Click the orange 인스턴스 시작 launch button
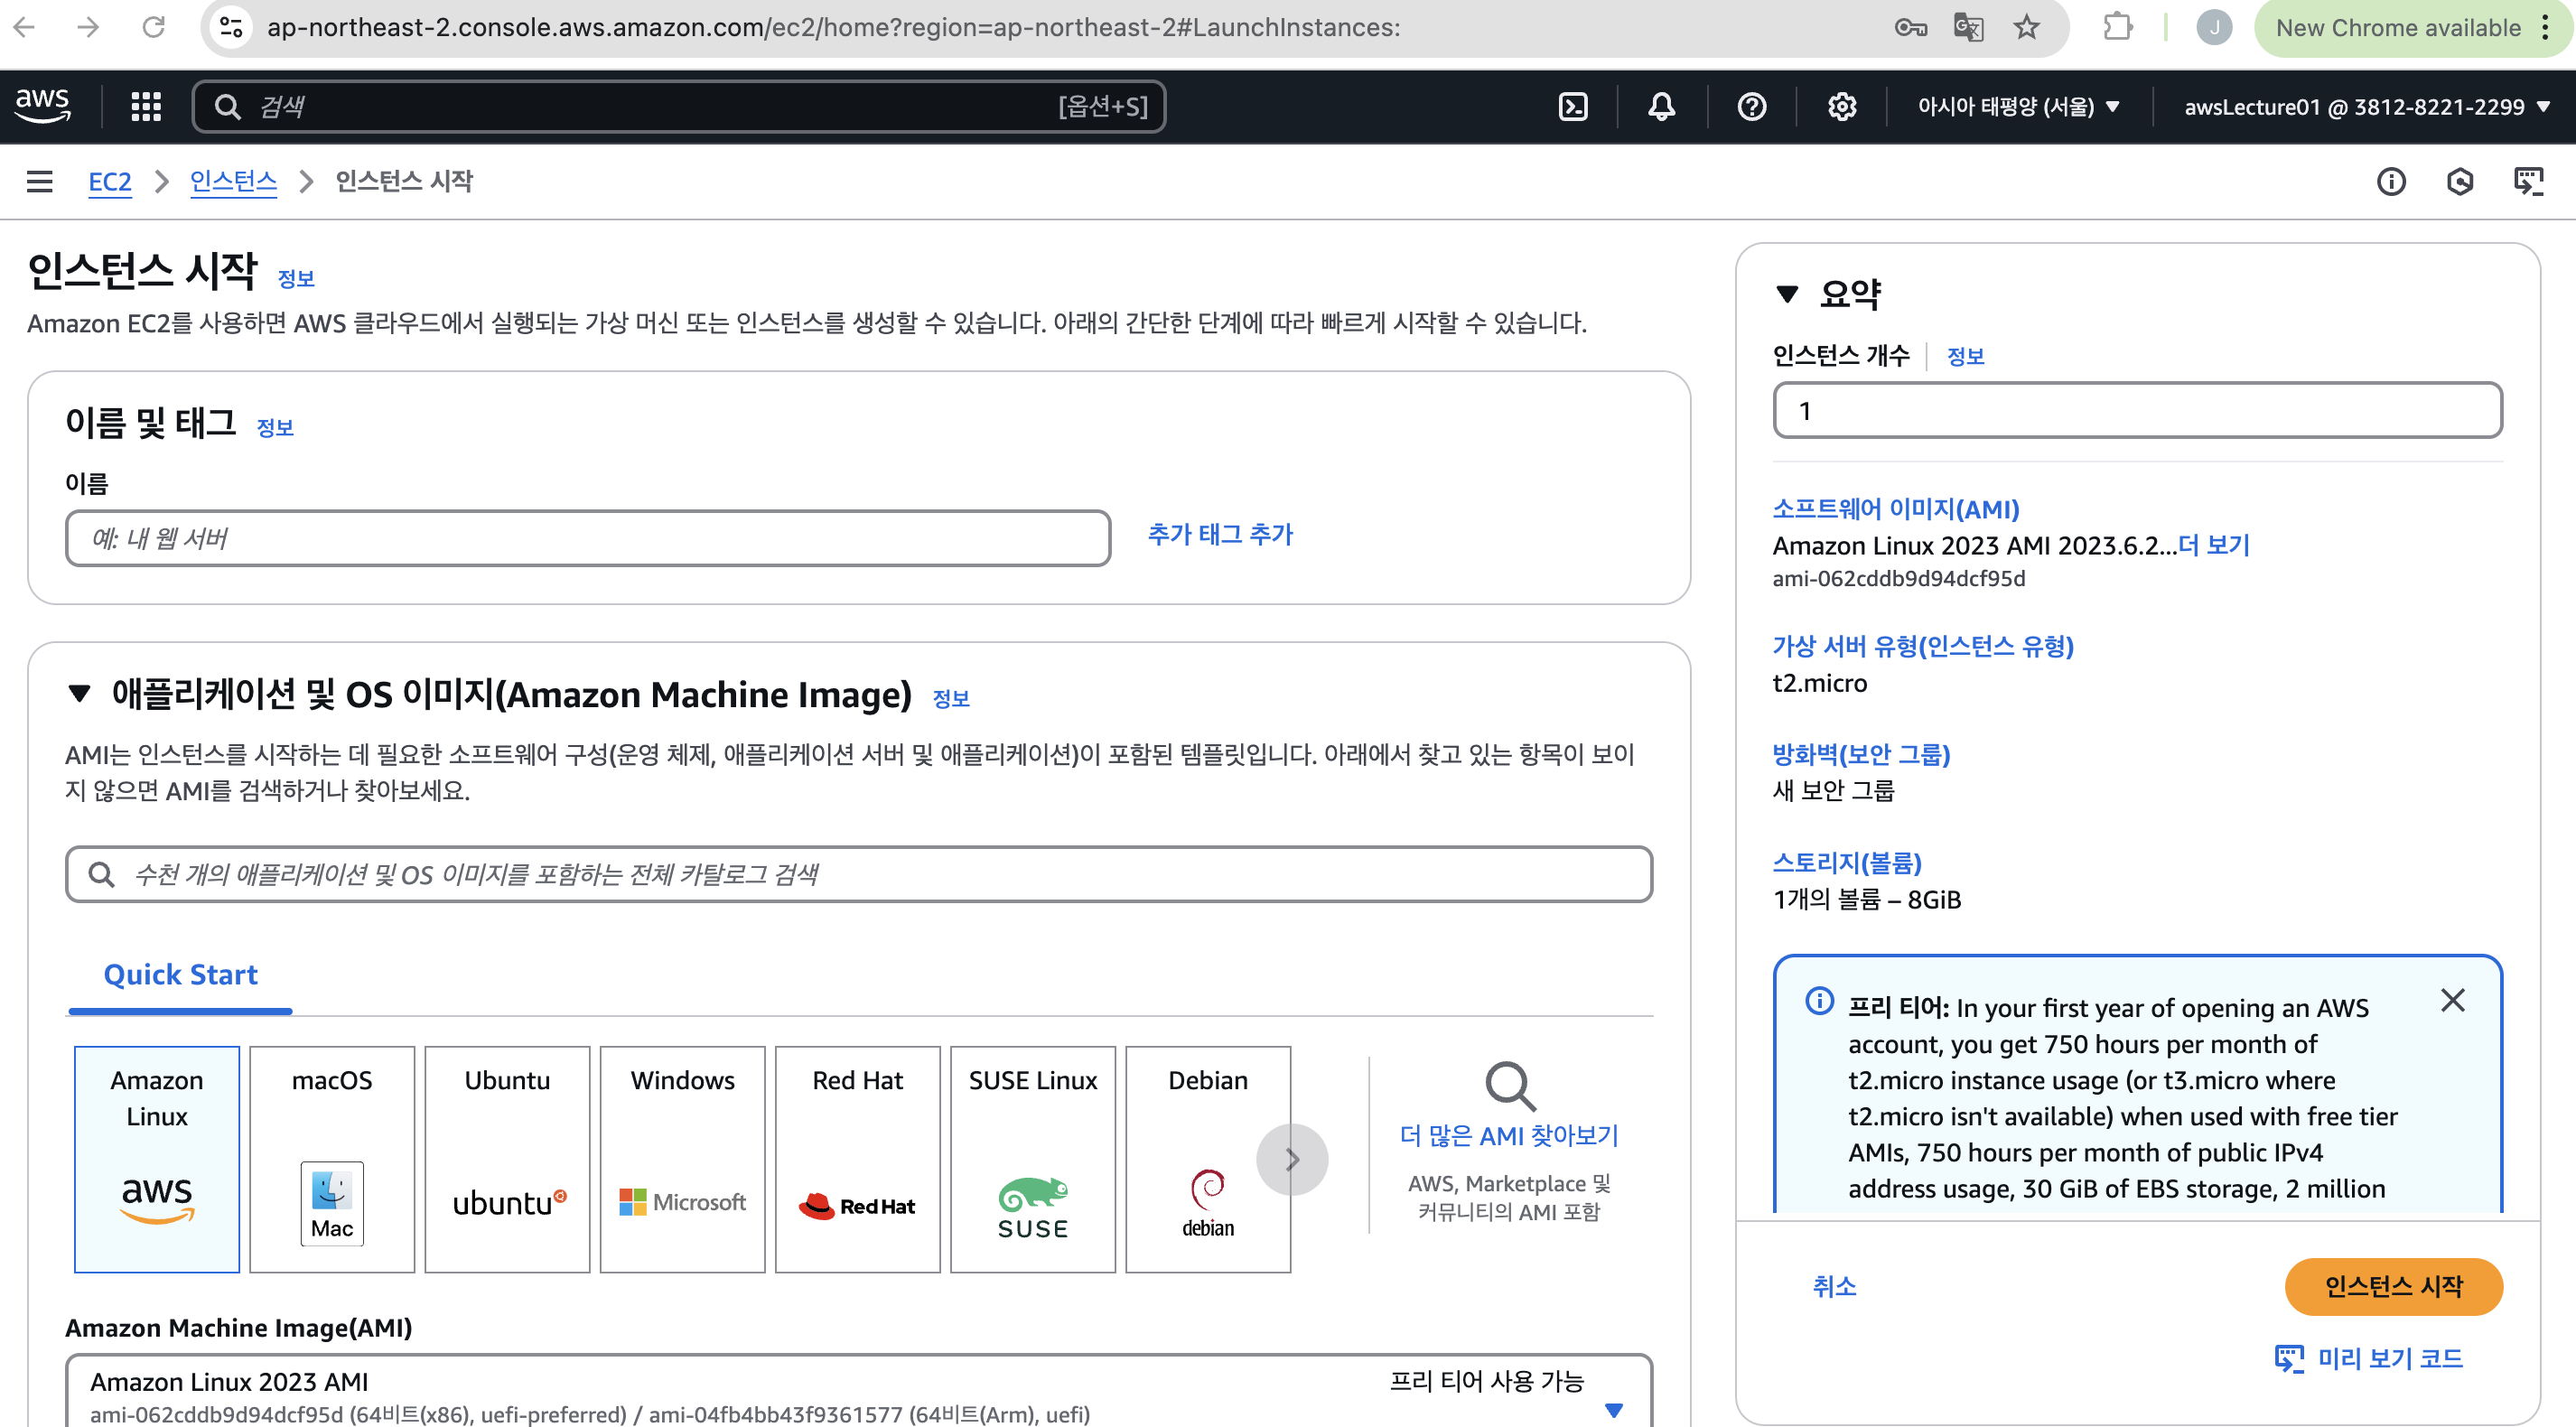The height and width of the screenshot is (1427, 2576). pyautogui.click(x=2393, y=1286)
